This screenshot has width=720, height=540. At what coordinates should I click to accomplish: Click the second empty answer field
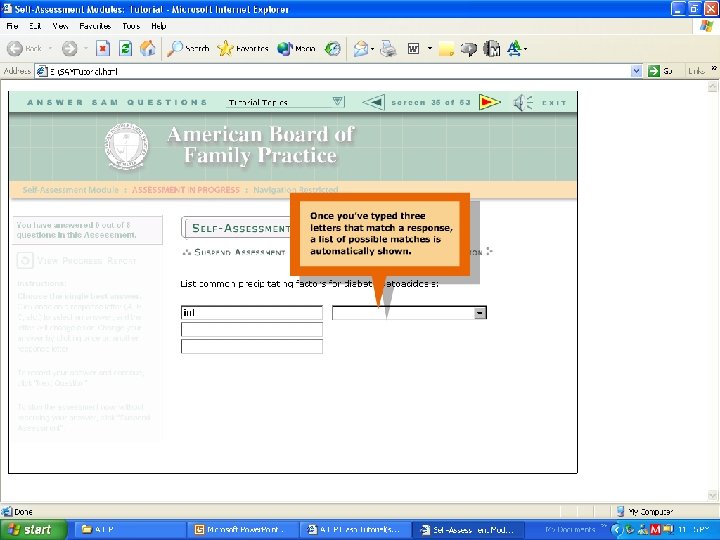coord(252,329)
